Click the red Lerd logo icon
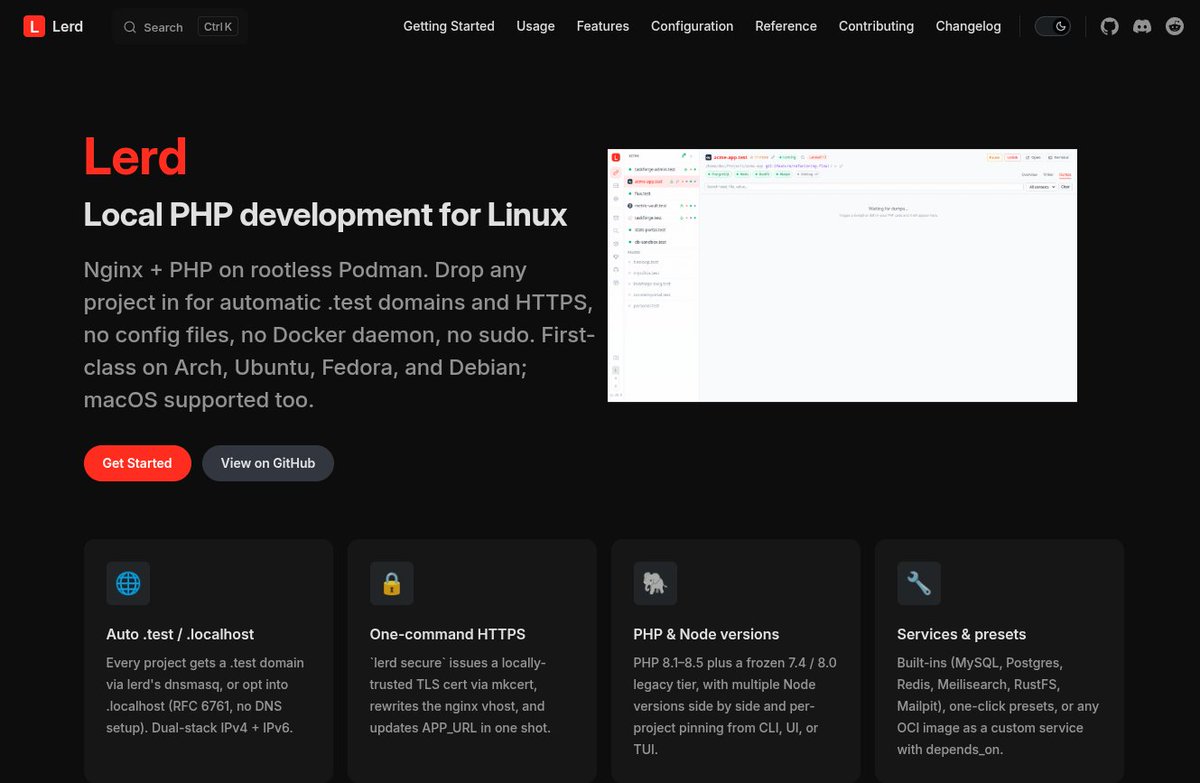Viewport: 1200px width, 783px height. point(34,26)
